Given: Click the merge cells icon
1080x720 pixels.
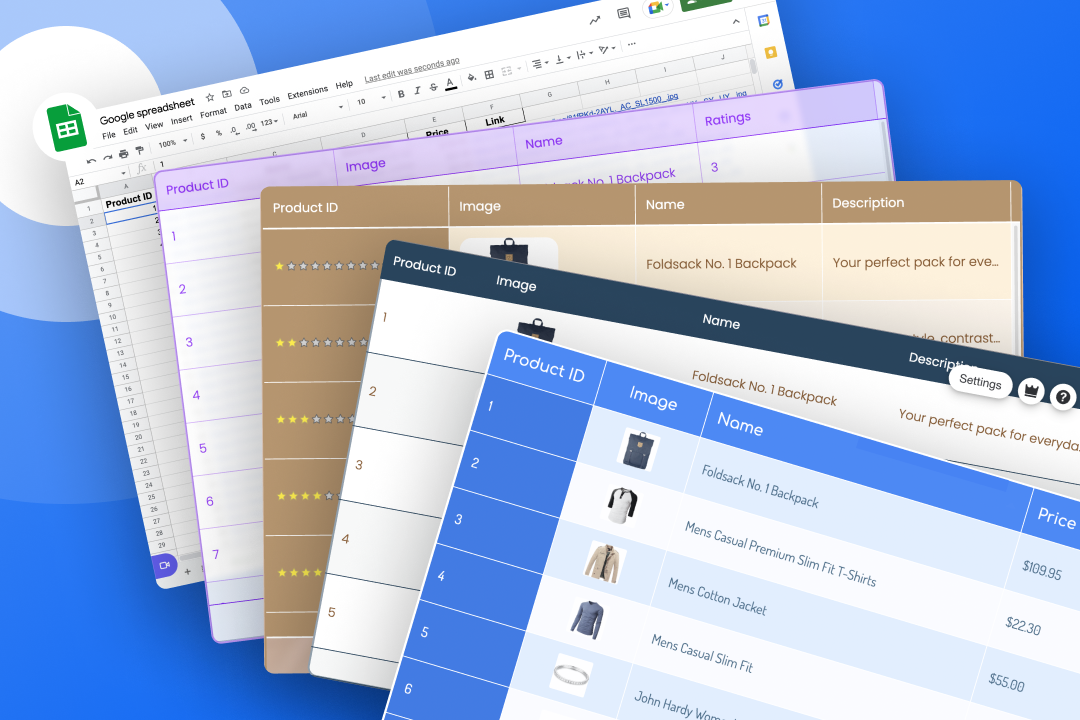Looking at the screenshot, I should coord(508,71).
